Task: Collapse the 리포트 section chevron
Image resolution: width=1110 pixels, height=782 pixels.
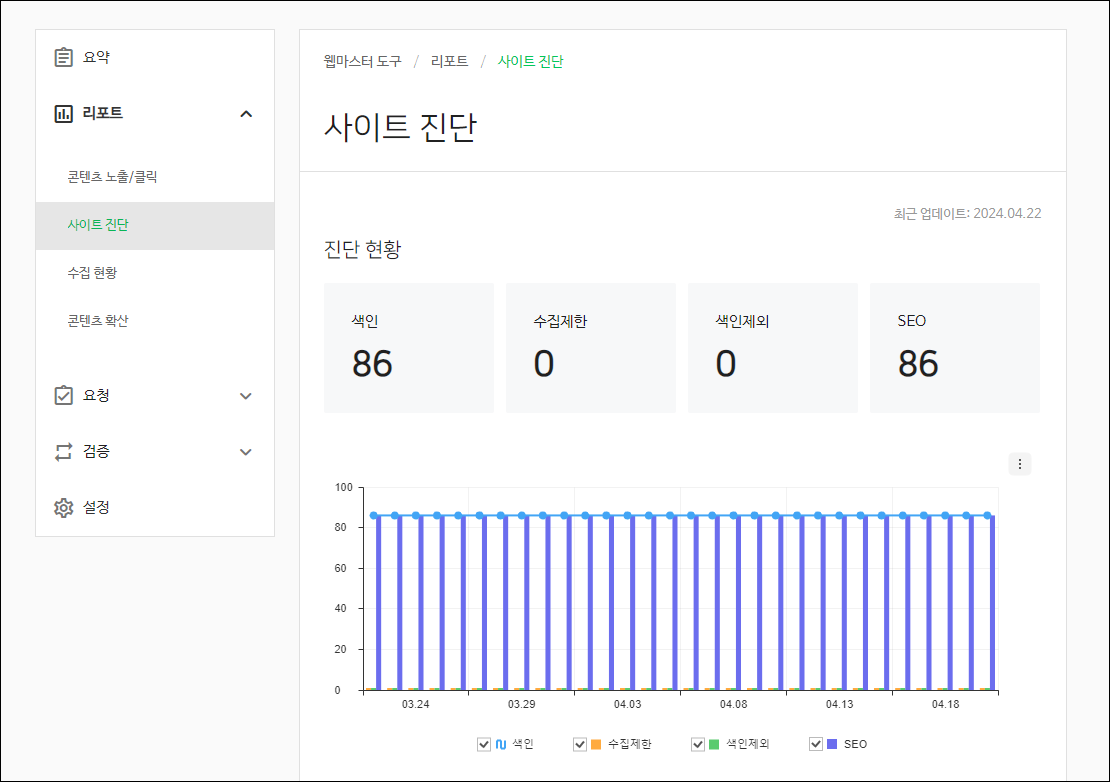Action: coord(245,113)
